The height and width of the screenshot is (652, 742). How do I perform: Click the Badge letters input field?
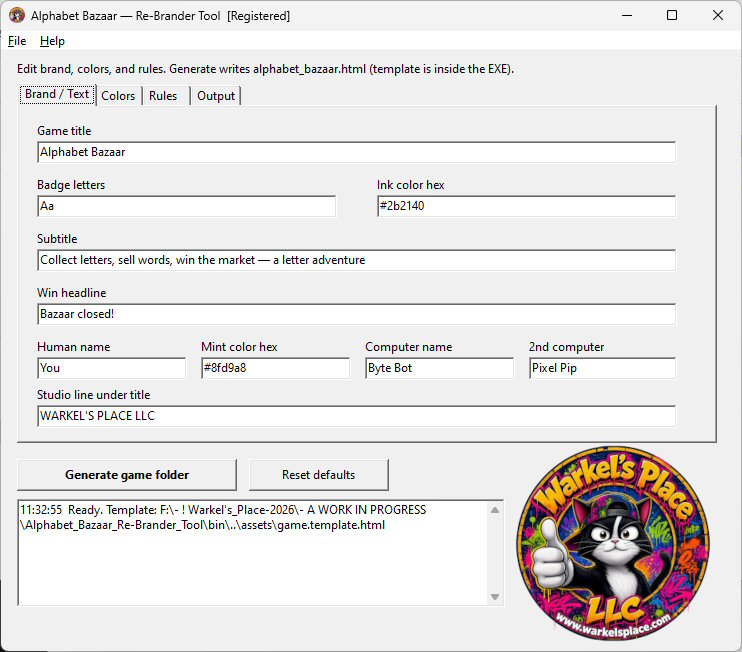coord(186,206)
